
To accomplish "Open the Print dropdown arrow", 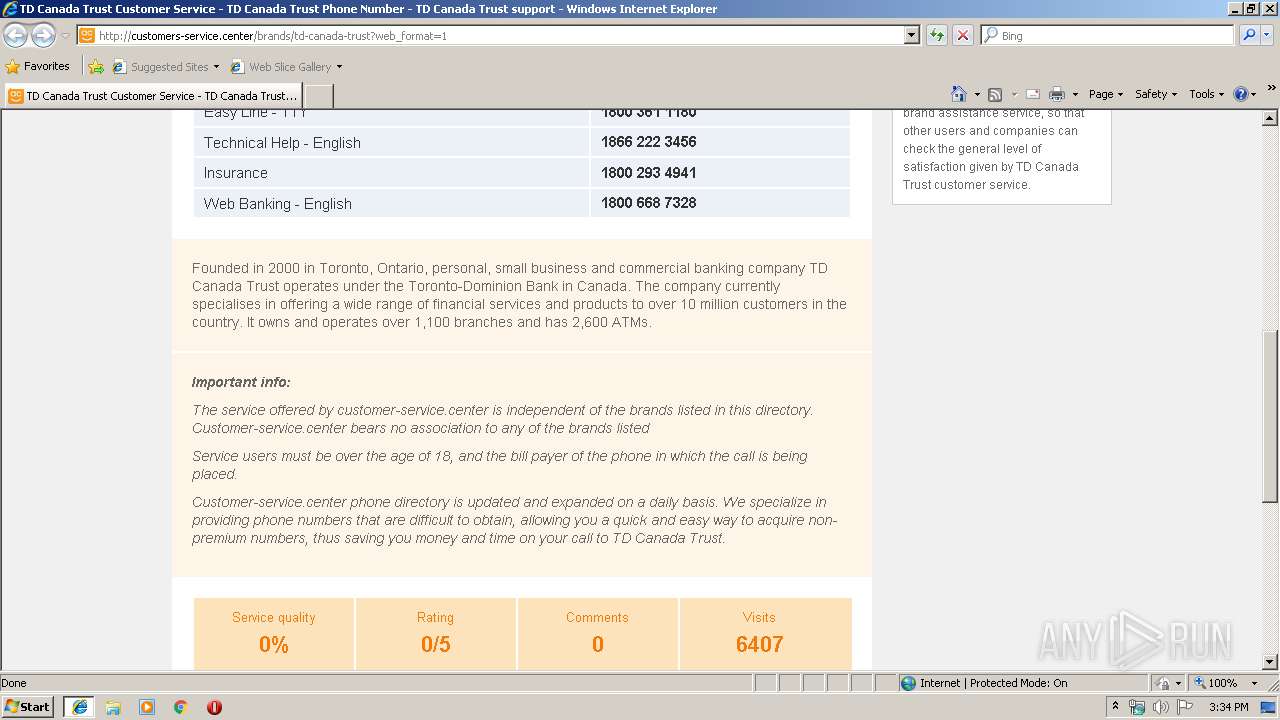I will (1074, 94).
